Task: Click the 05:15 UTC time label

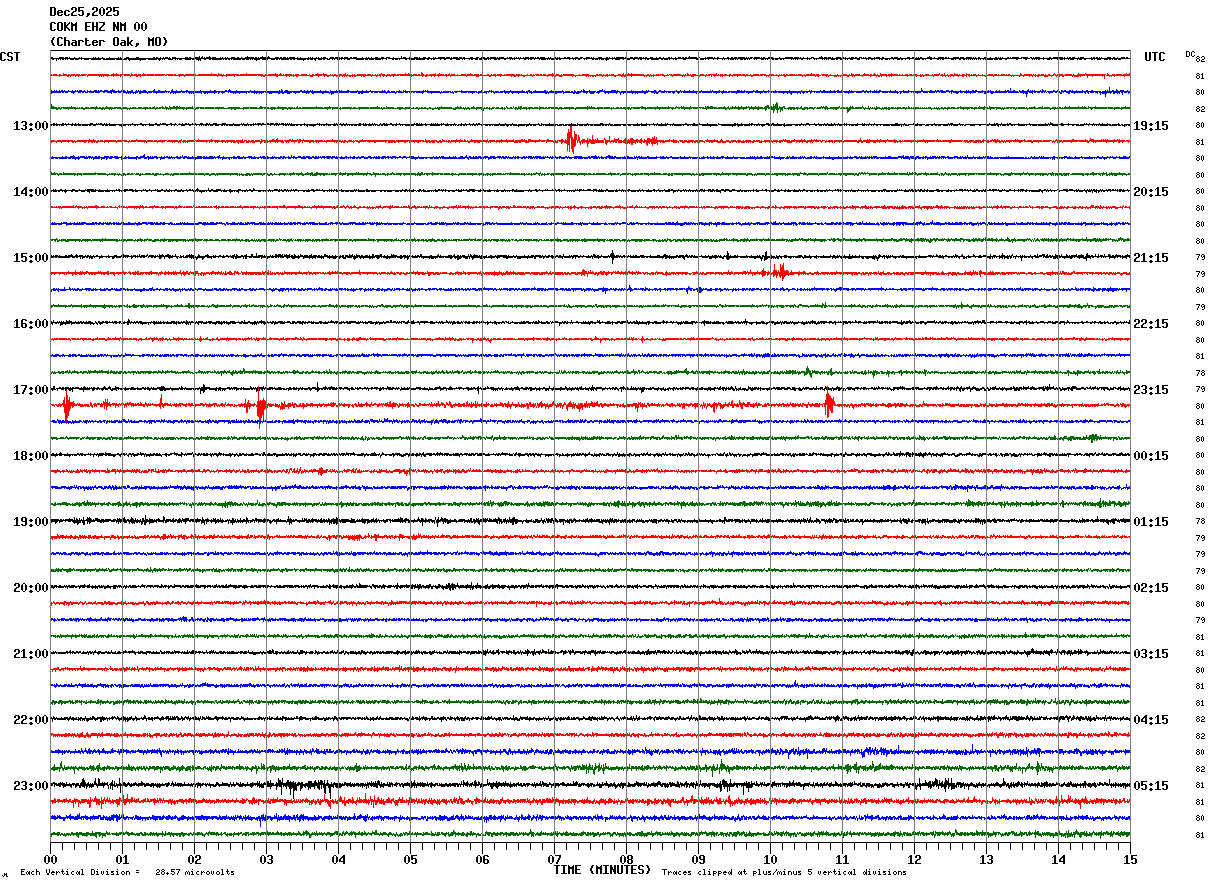Action: click(1150, 786)
